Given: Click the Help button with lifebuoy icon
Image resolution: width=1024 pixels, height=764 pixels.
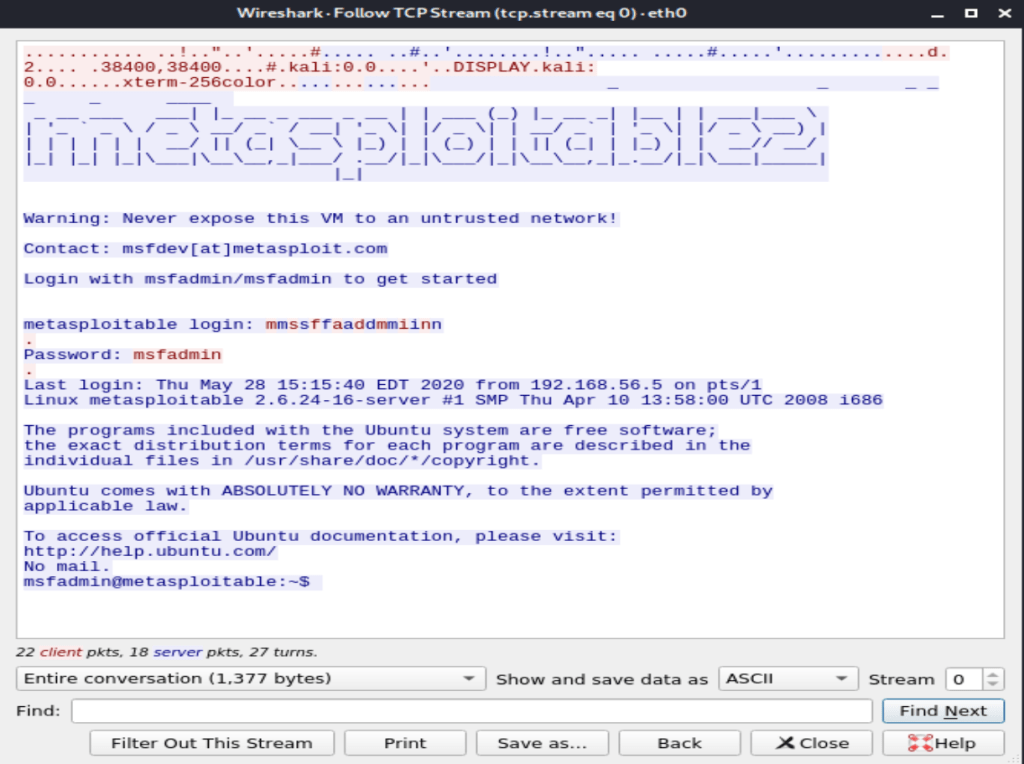Looking at the screenshot, I should tap(941, 743).
